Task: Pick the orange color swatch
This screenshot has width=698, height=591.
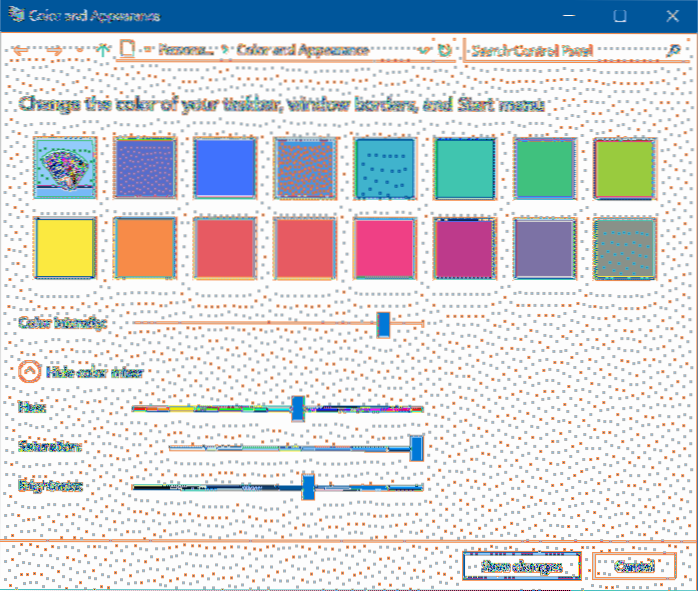Action: [x=144, y=247]
